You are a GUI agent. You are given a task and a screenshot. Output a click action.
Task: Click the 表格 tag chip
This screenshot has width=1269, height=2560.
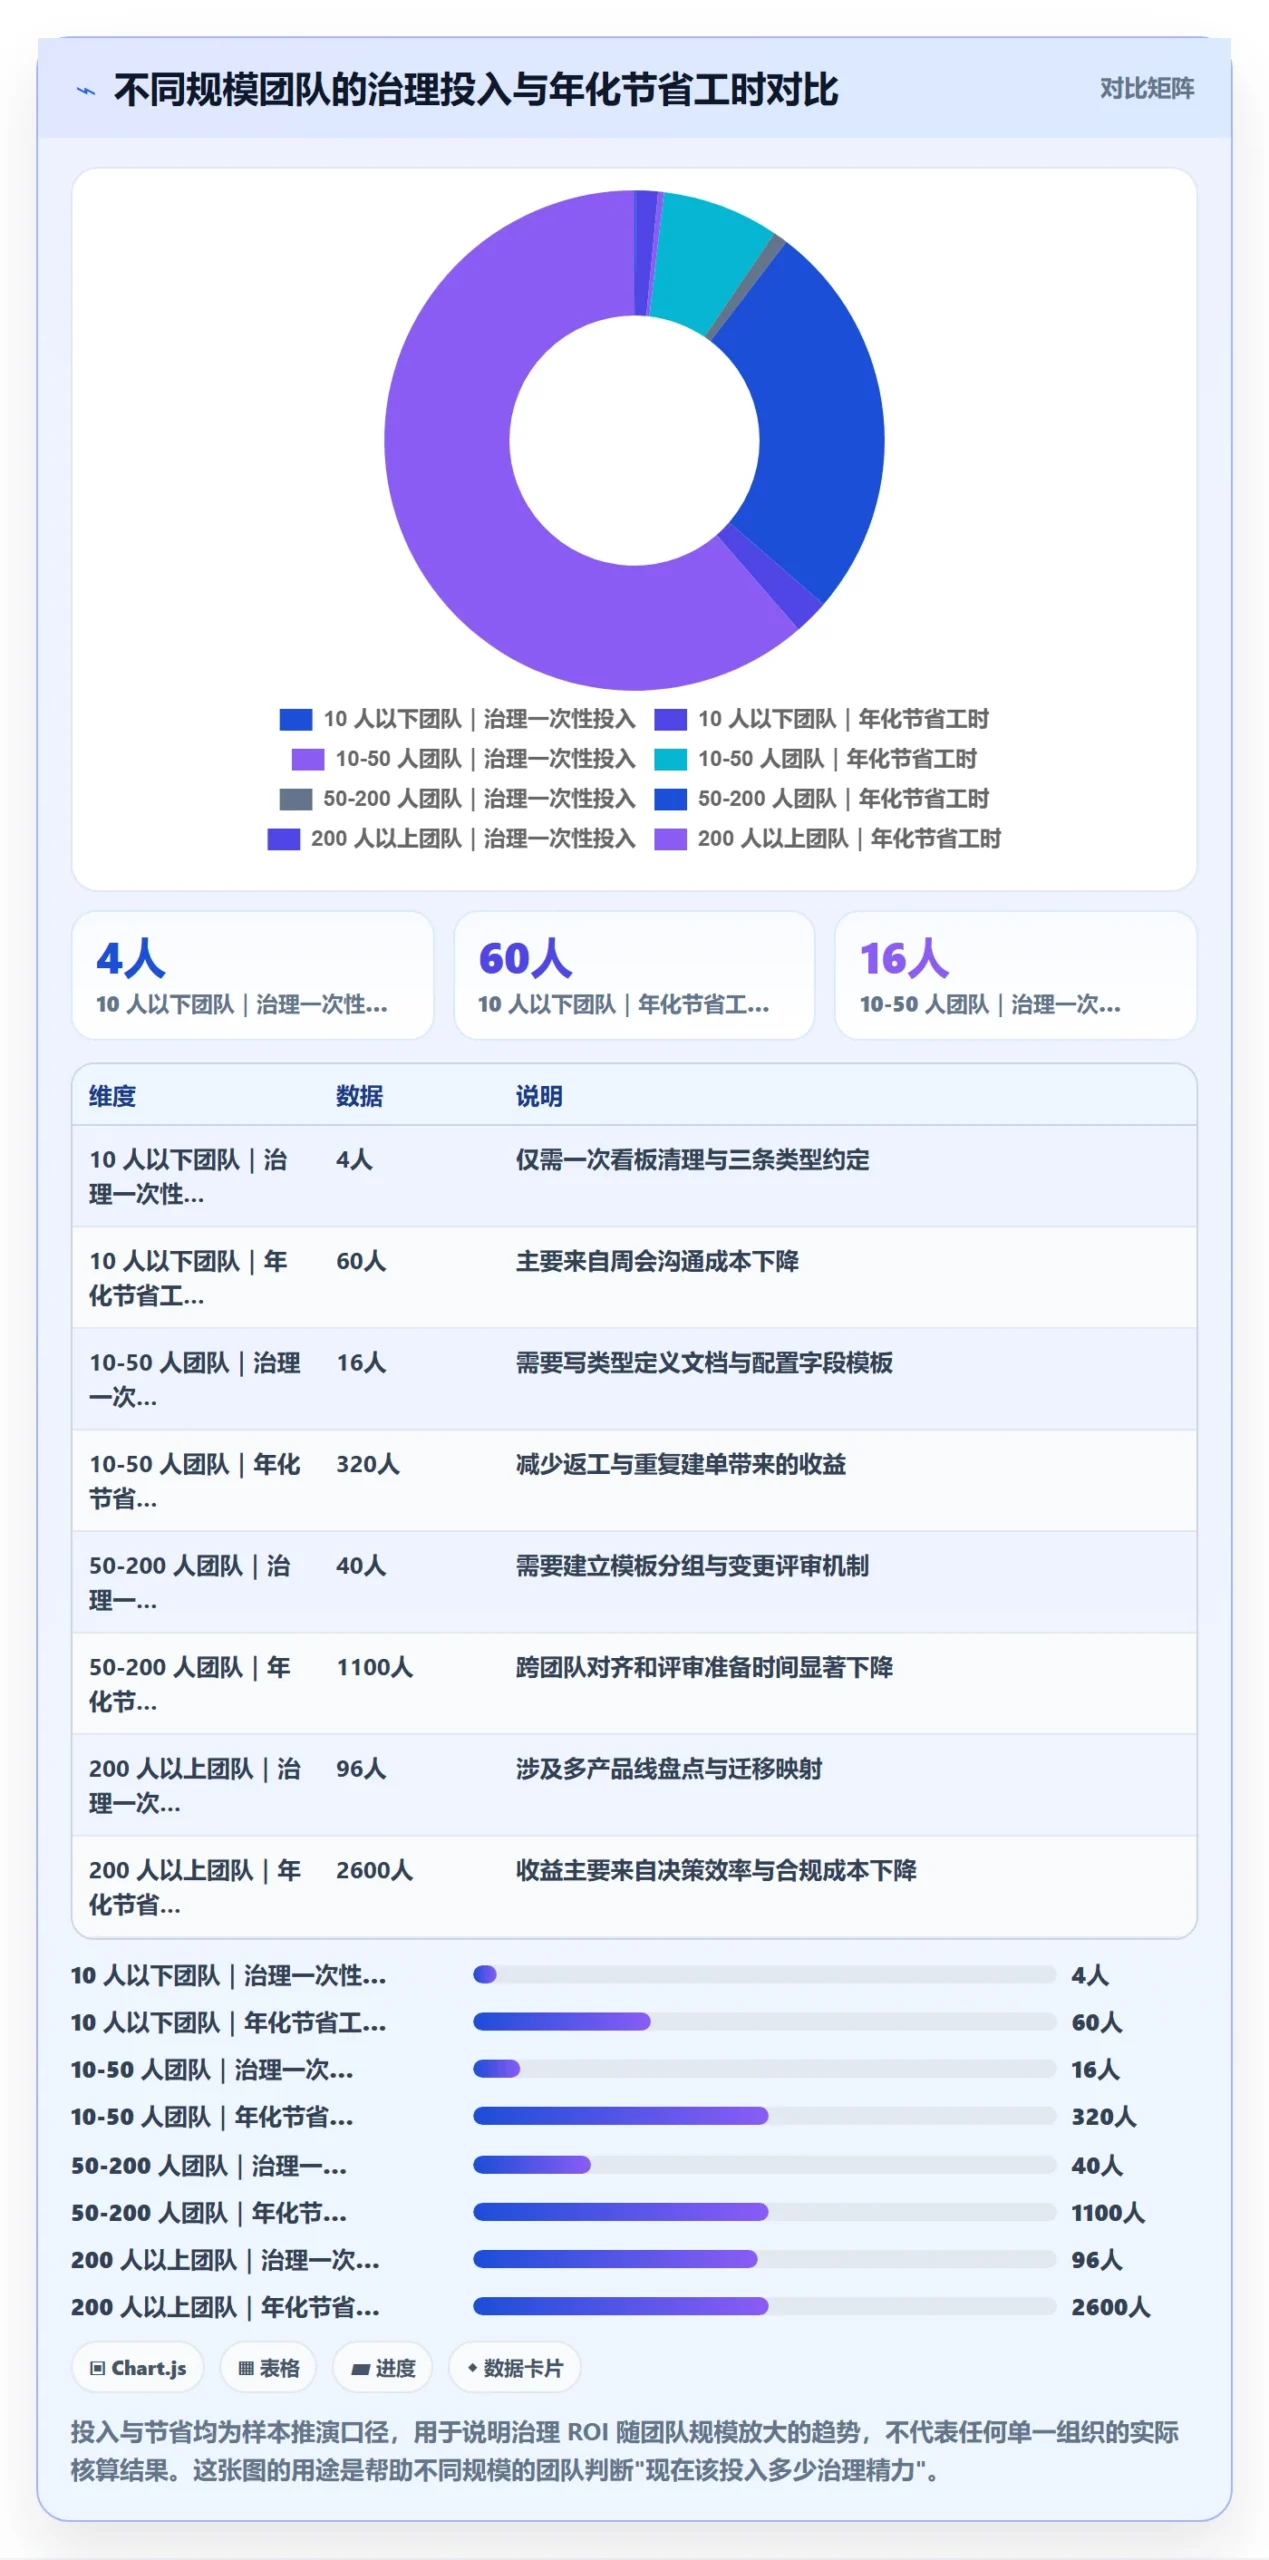[268, 2367]
